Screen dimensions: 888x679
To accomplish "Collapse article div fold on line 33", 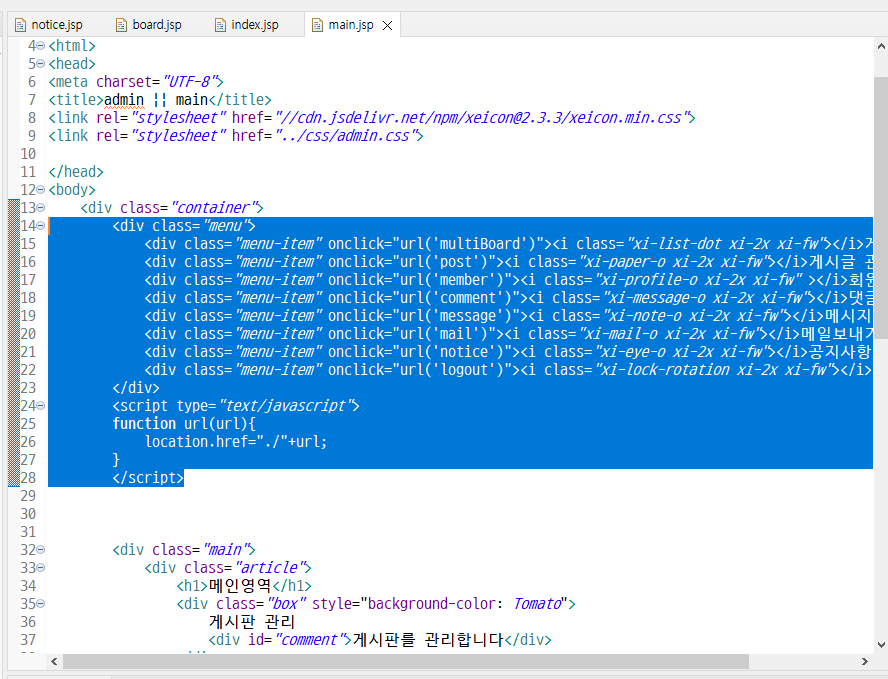I will click(41, 568).
